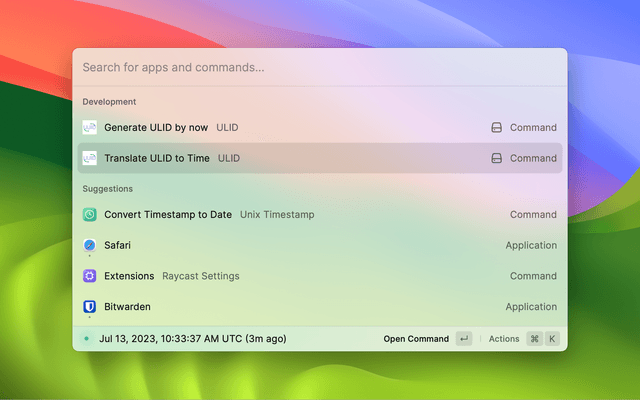Screen dimensions: 640x400
Task: Click the green status dot in footer
Action: point(87,339)
